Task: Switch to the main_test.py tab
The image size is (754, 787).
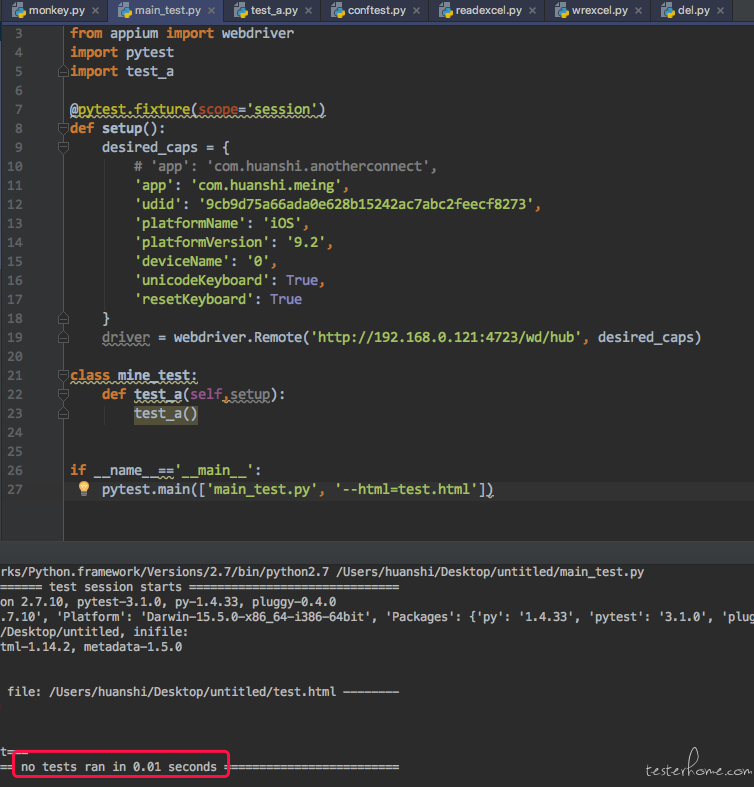Action: point(166,10)
